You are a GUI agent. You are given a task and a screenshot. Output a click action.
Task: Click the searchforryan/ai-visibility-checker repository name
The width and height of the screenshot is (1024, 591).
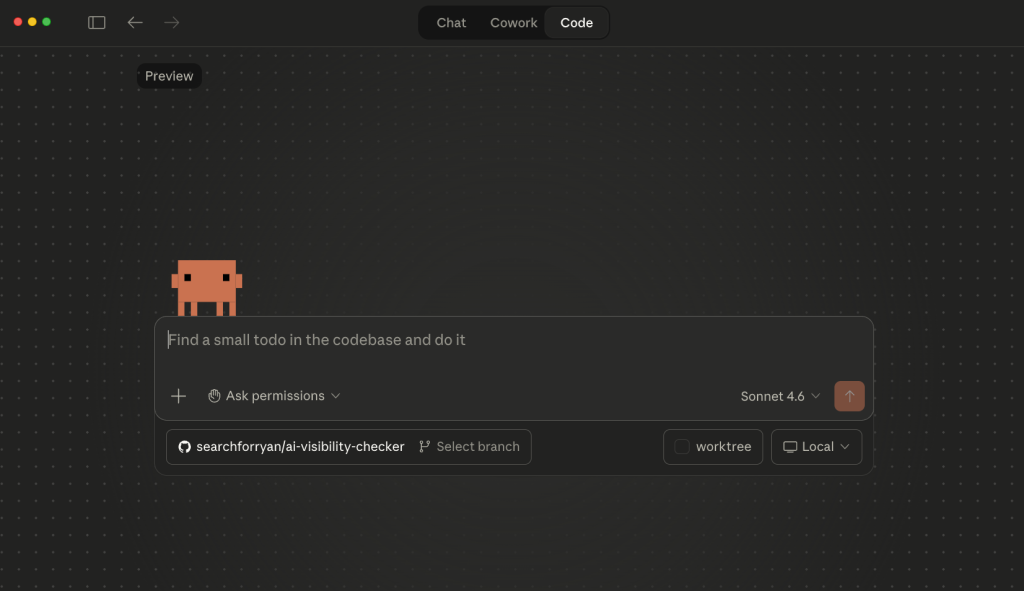coord(300,447)
